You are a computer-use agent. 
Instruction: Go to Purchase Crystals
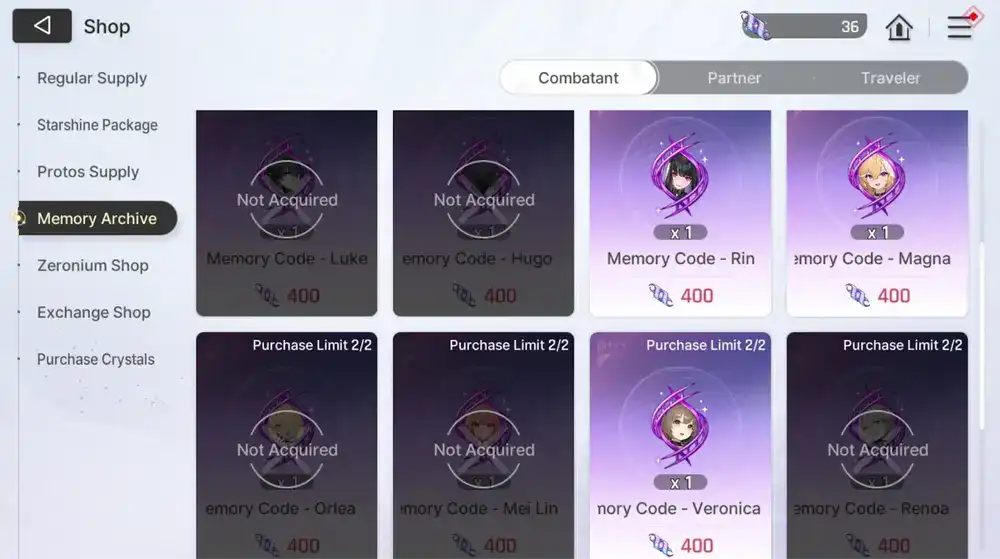(96, 359)
